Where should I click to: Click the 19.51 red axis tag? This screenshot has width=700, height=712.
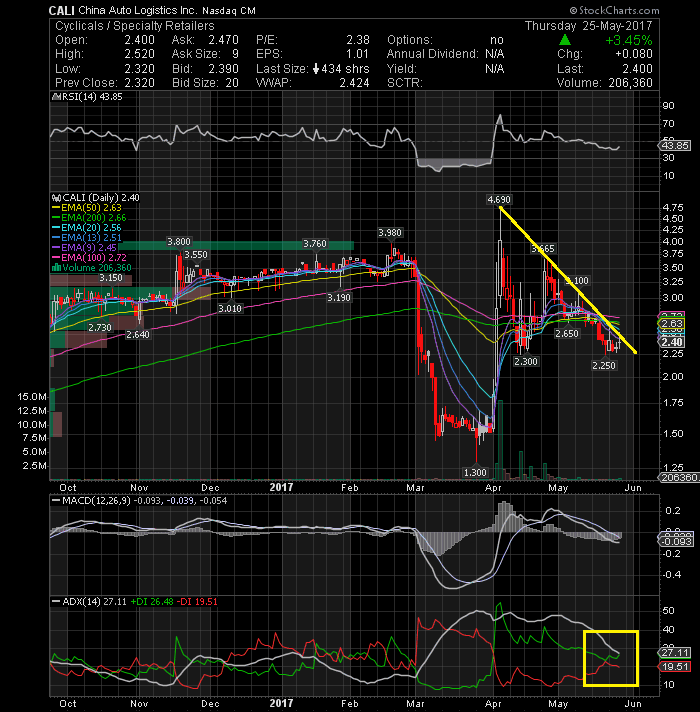click(675, 667)
